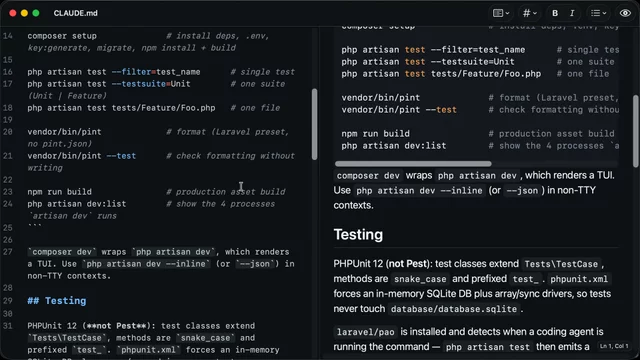
Task: Click the CLAUDE.md window title
Action: point(76,13)
